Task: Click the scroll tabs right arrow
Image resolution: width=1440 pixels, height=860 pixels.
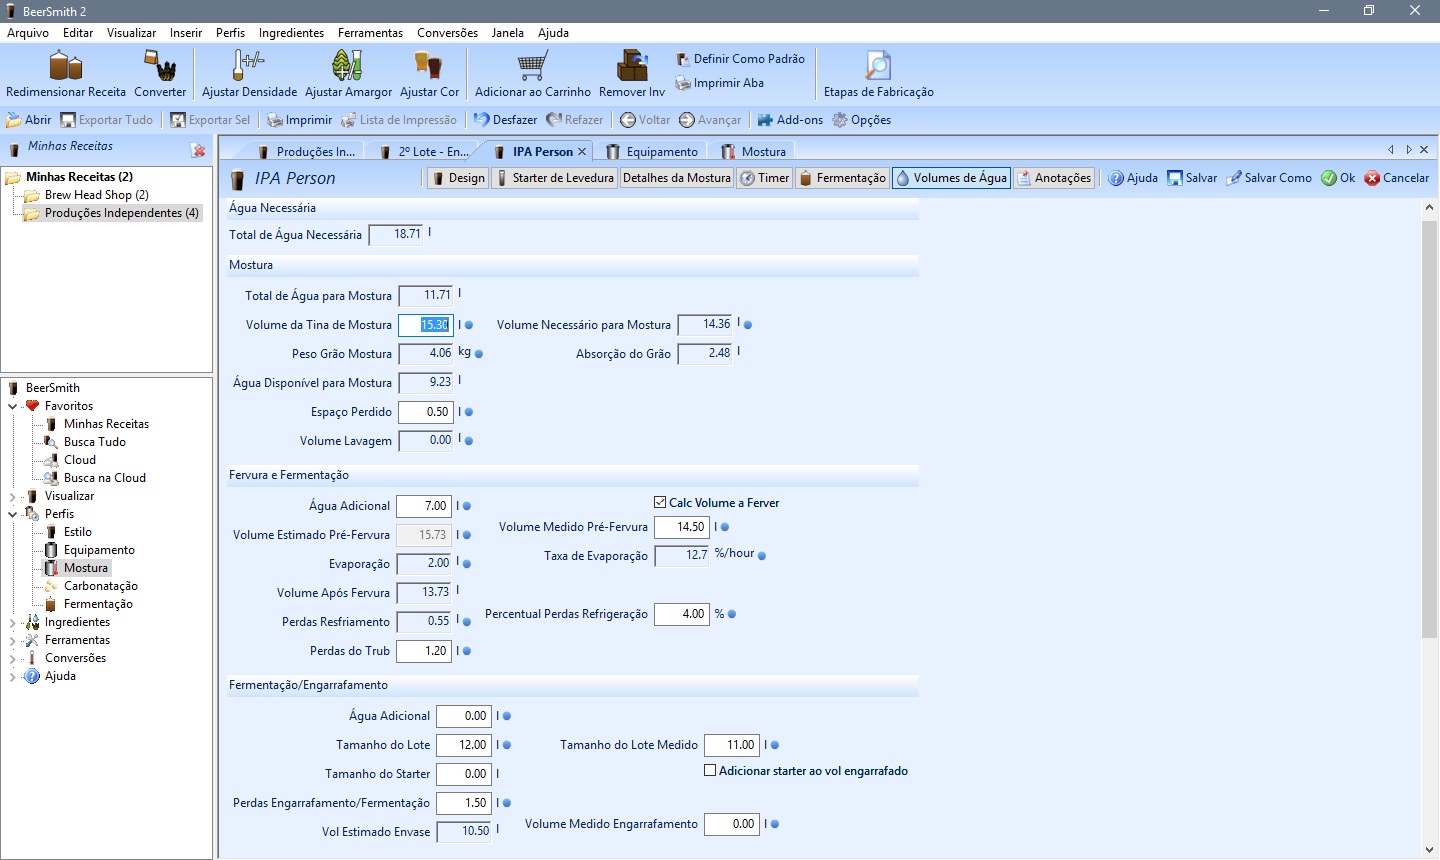Action: click(x=1408, y=150)
